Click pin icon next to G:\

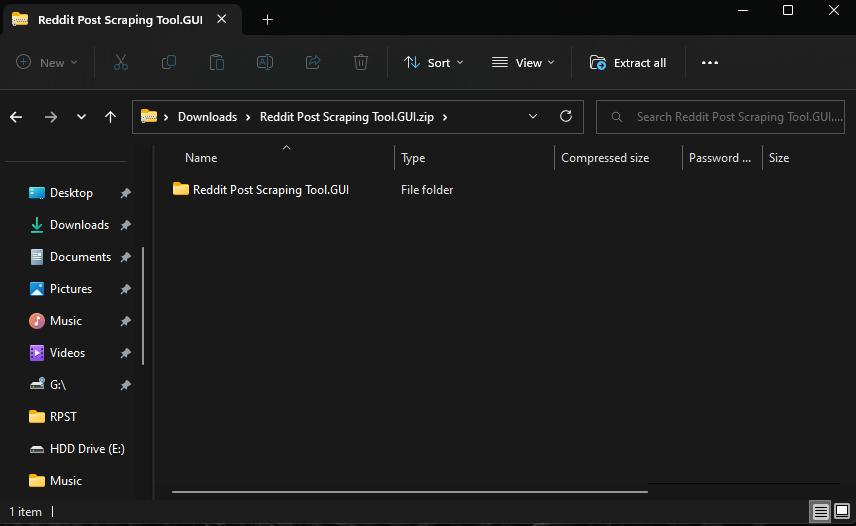[x=126, y=385]
